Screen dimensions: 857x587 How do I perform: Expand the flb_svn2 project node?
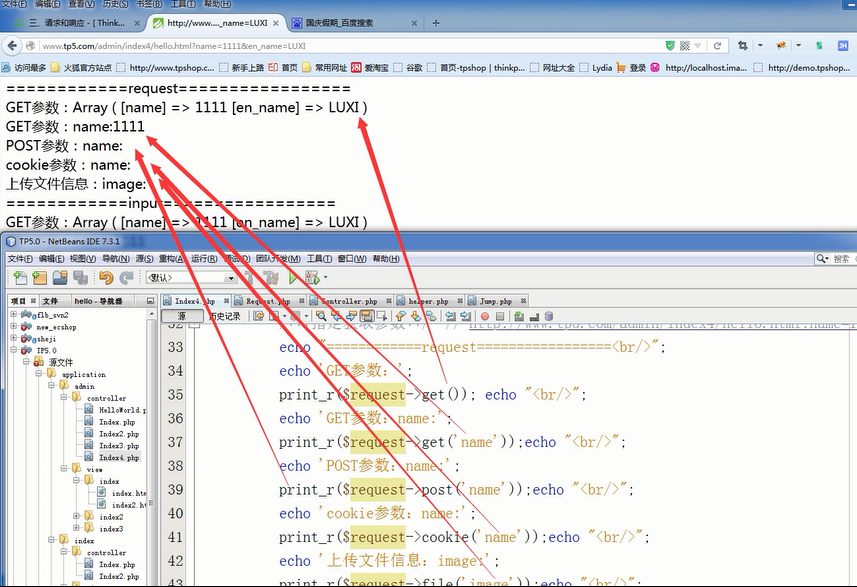point(14,314)
